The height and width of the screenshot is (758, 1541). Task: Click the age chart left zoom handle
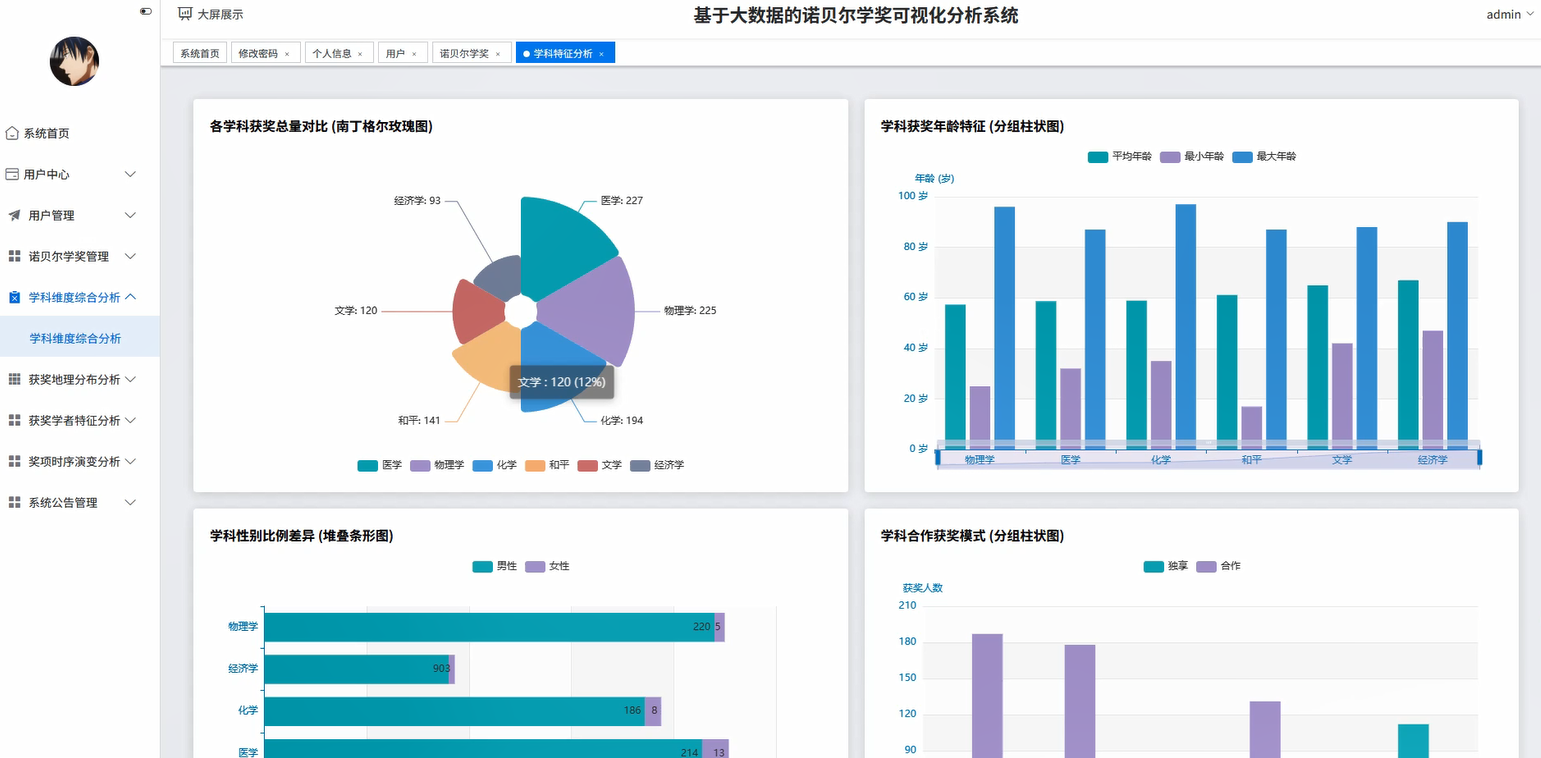[x=938, y=458]
